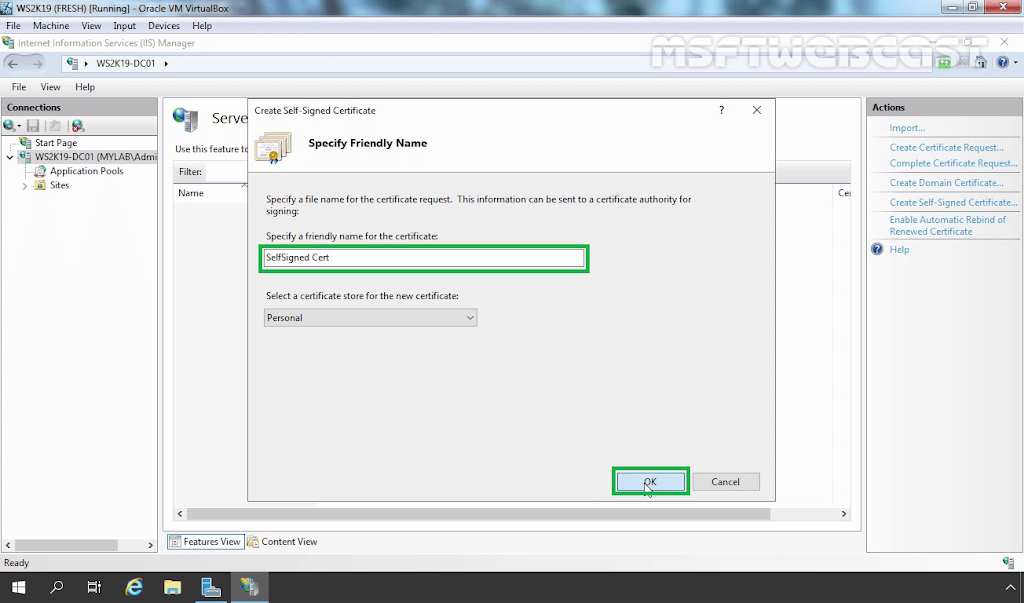Image resolution: width=1024 pixels, height=603 pixels.
Task: Click the horizontal scrollbar of the certificates list
Action: click(478, 513)
